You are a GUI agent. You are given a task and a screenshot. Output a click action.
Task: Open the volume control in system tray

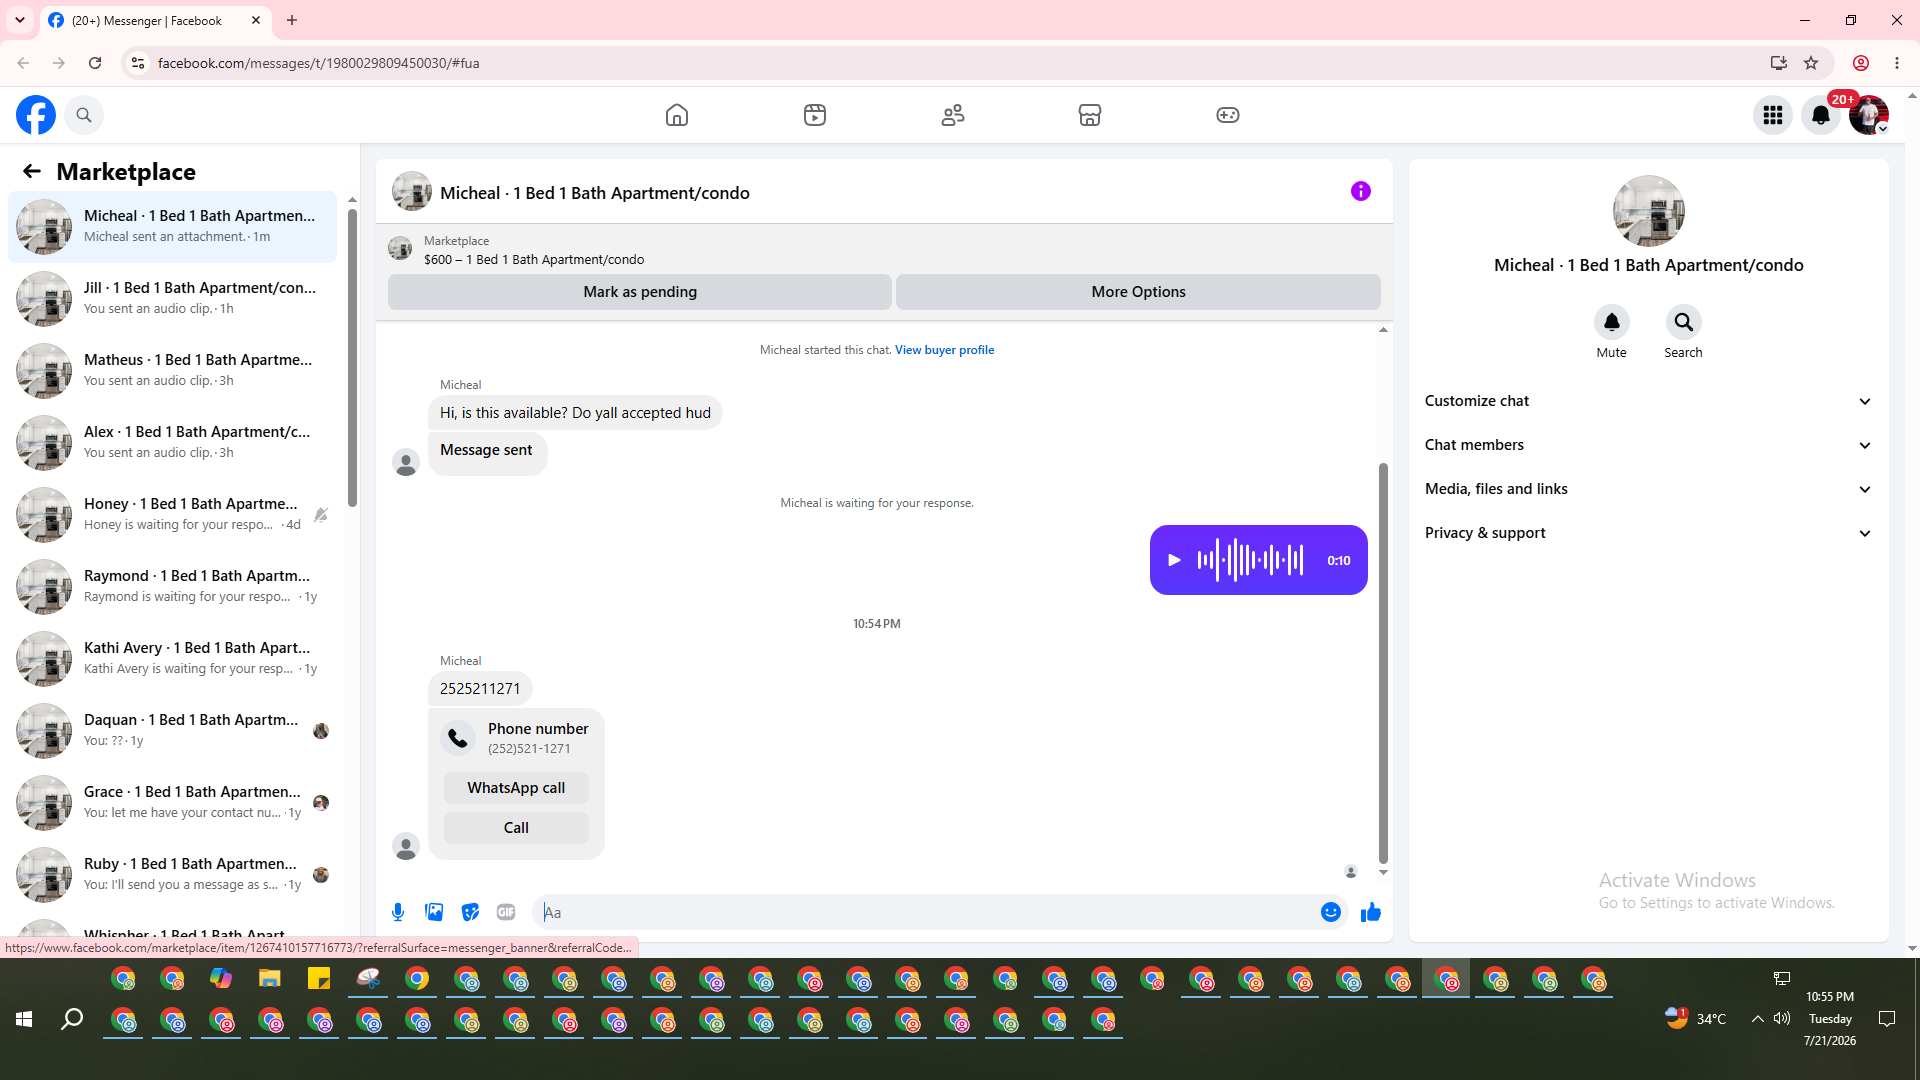(1782, 1019)
